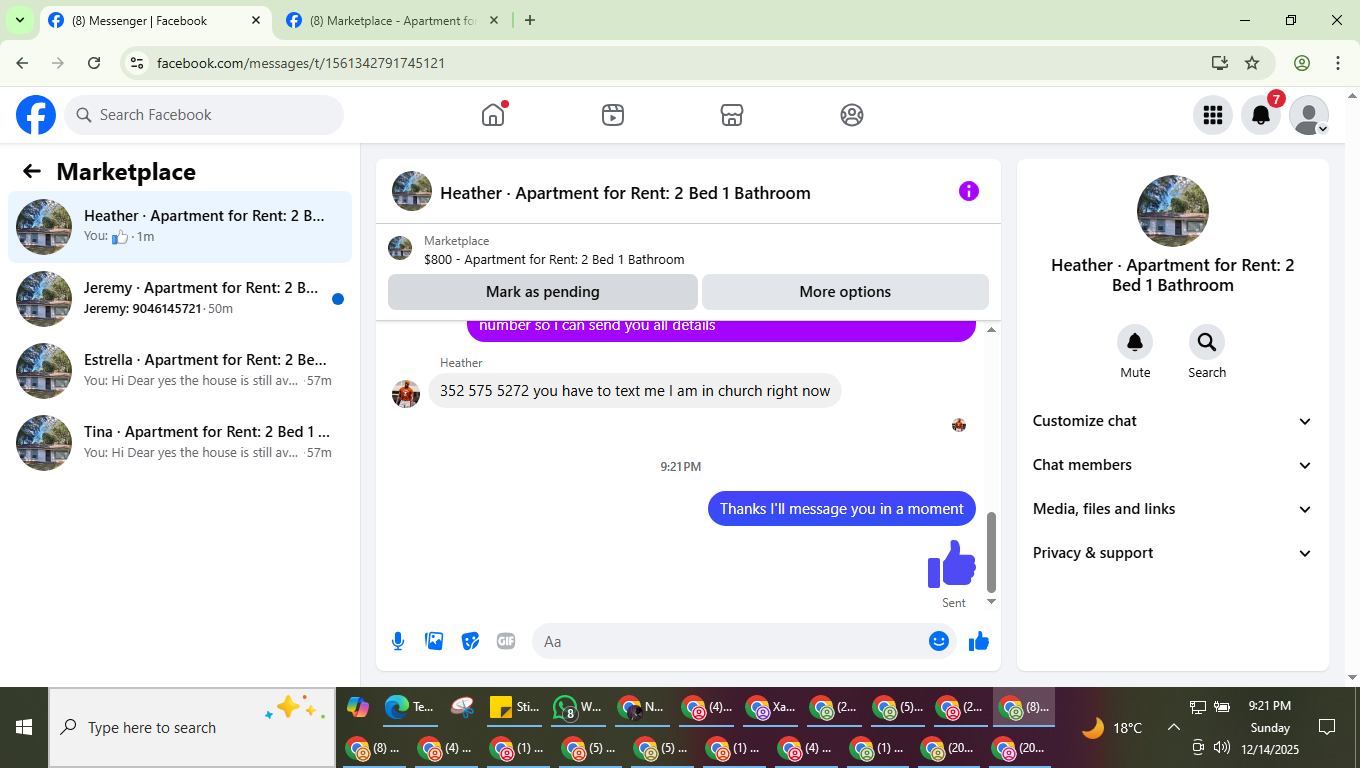
Task: Send a thumbs-up like
Action: [x=979, y=641]
